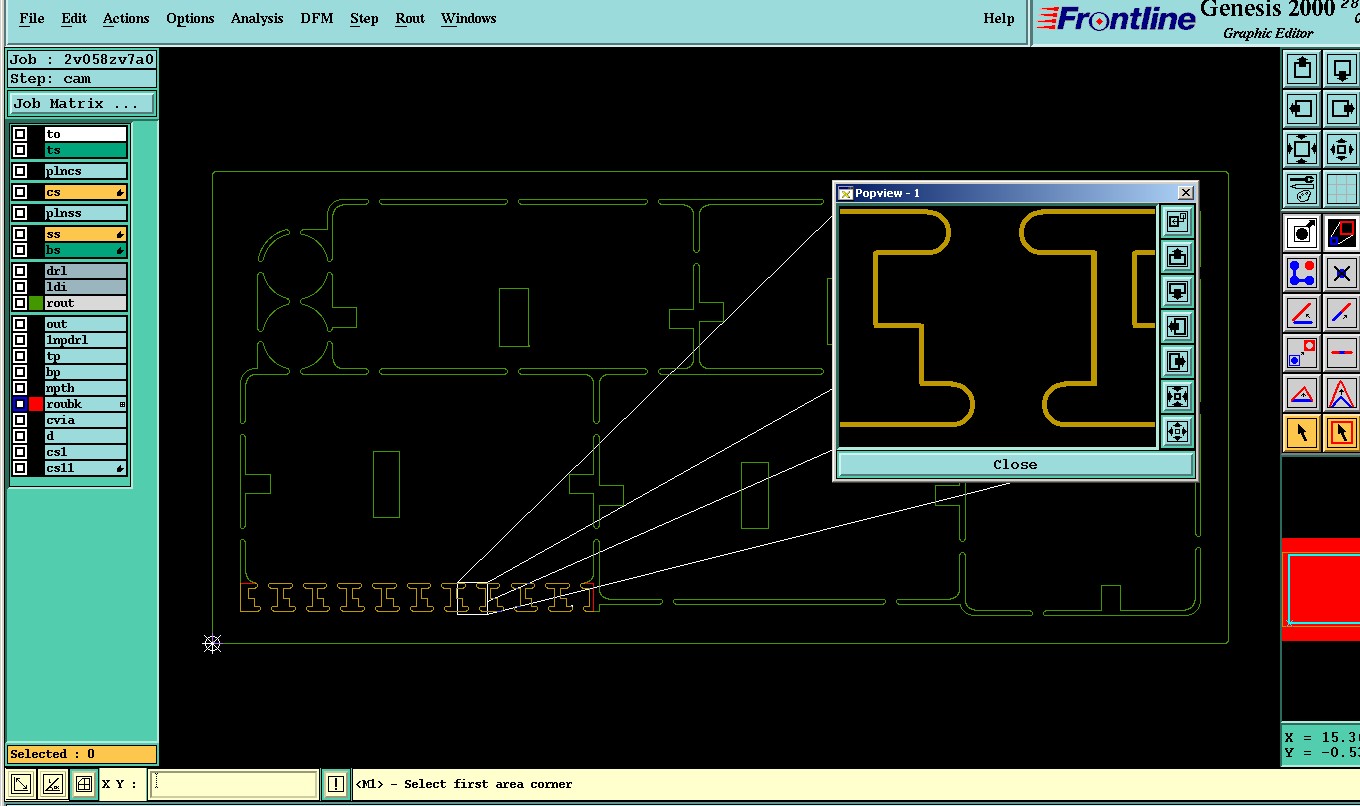Click the bottom-left coordinate mode icon

(x=21, y=785)
